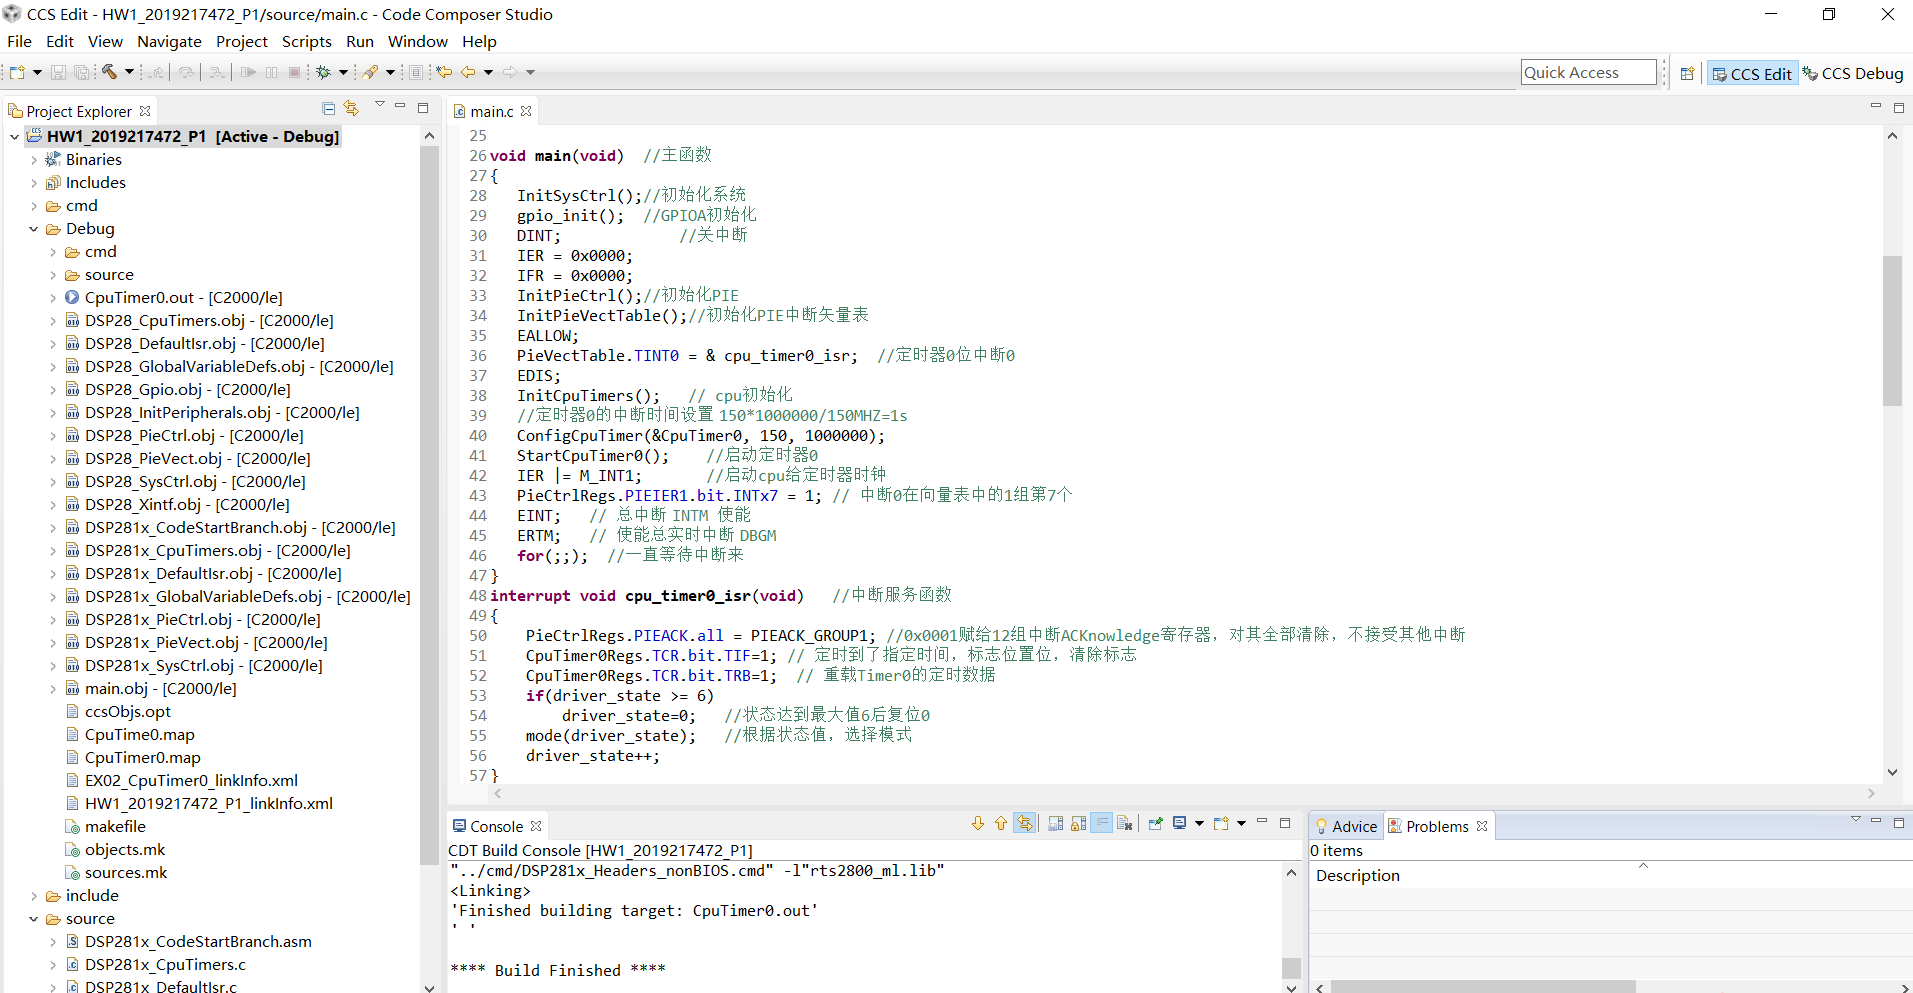Select DSP281x_CpuTimers.c source file
The height and width of the screenshot is (993, 1913).
[x=165, y=965]
